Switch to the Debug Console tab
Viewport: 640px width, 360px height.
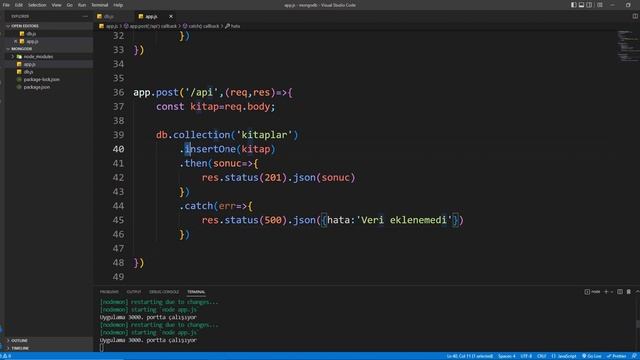pyautogui.click(x=164, y=292)
